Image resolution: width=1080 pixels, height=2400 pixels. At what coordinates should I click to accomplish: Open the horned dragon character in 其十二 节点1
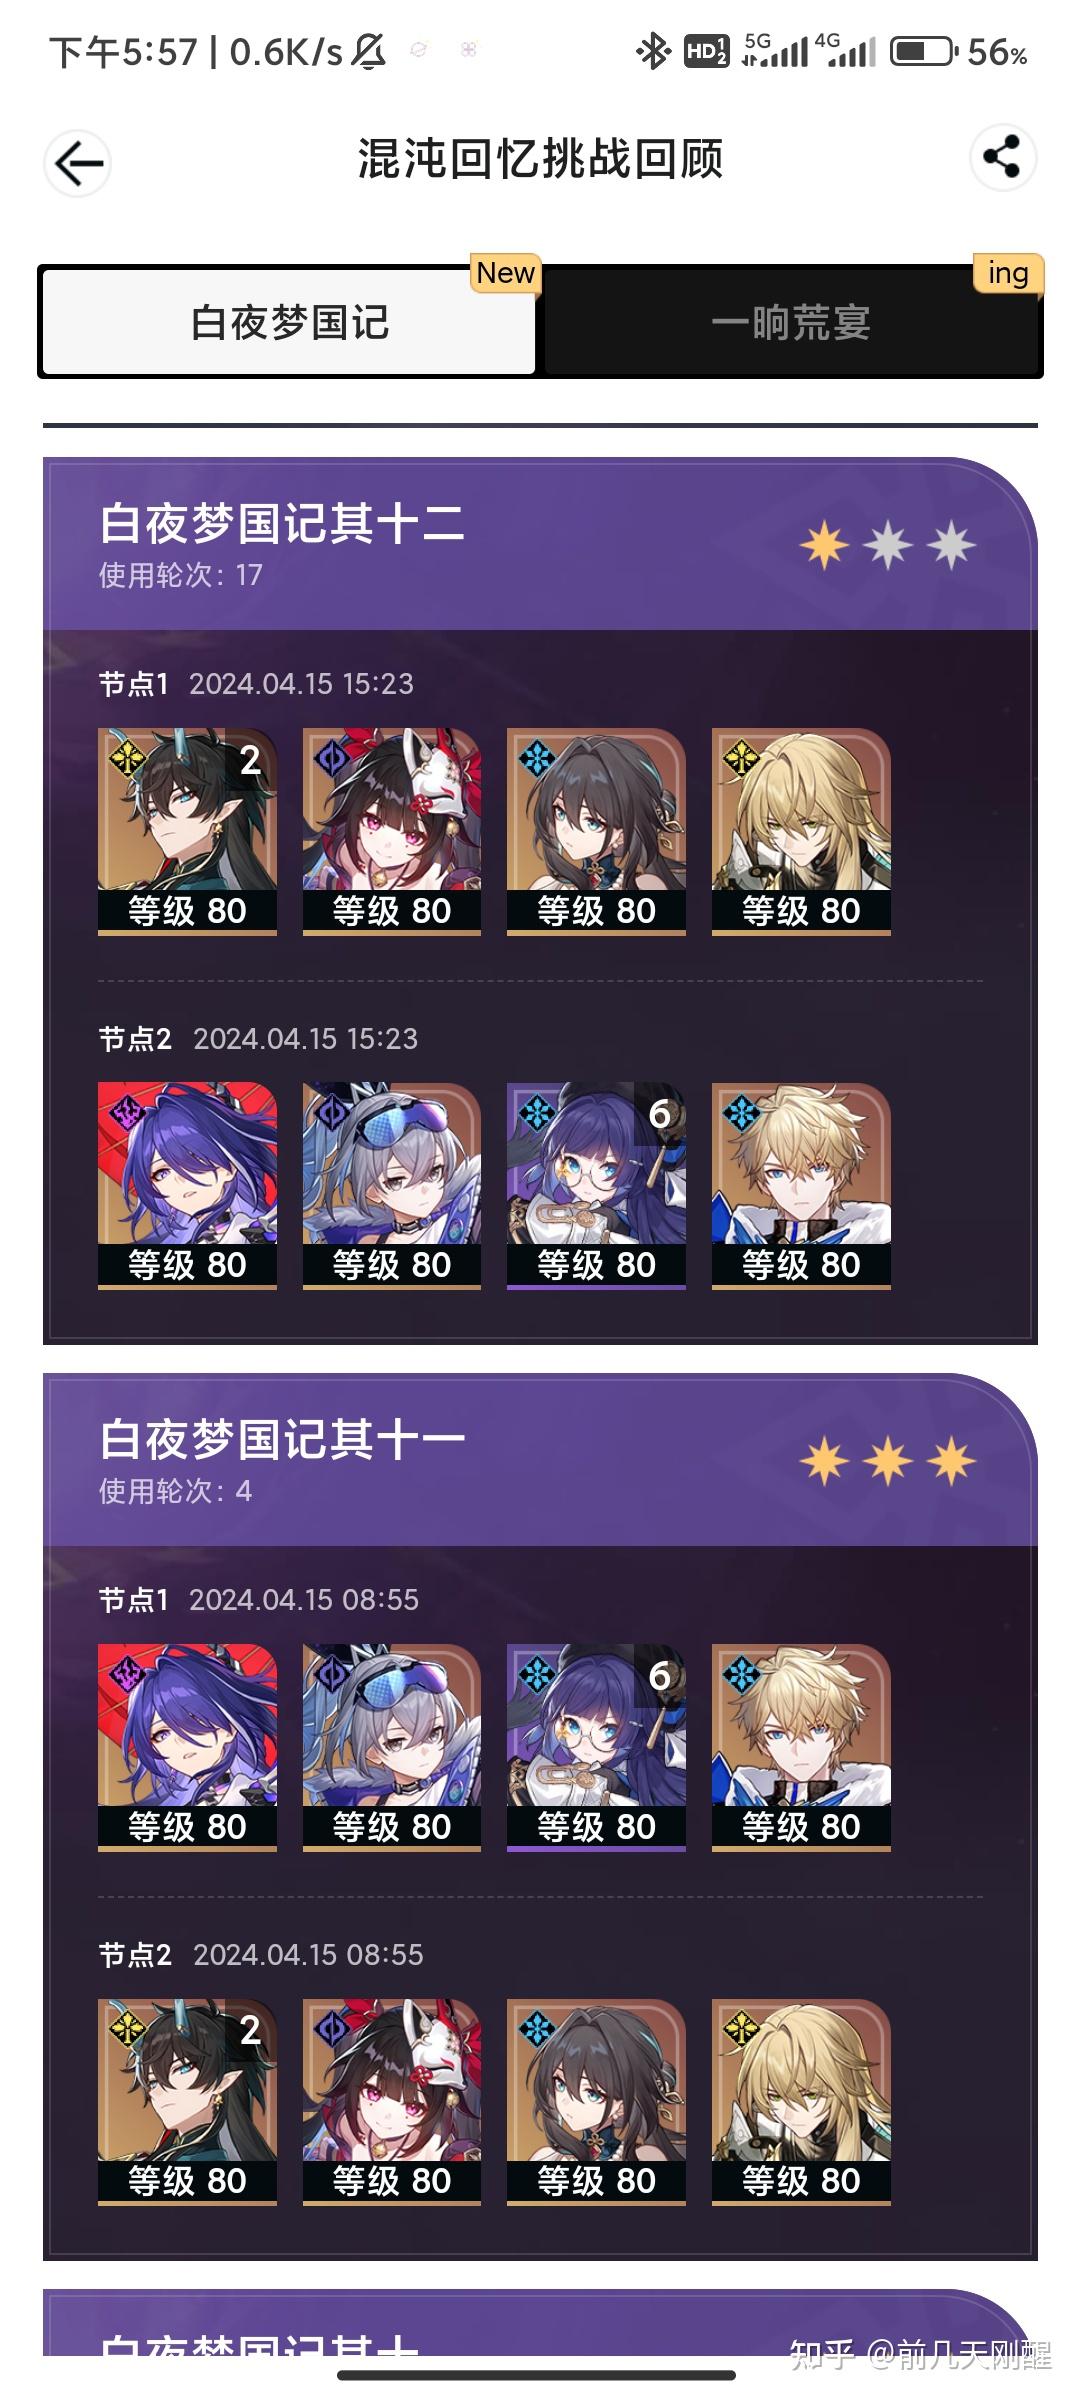click(x=187, y=832)
